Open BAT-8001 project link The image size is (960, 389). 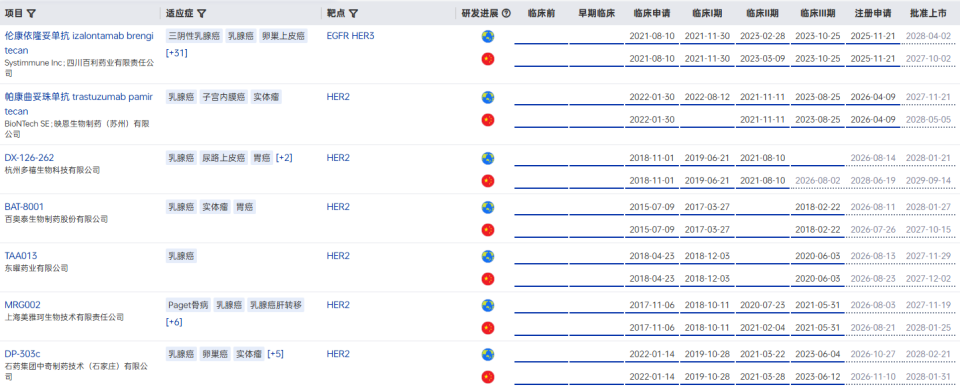pyautogui.click(x=24, y=207)
